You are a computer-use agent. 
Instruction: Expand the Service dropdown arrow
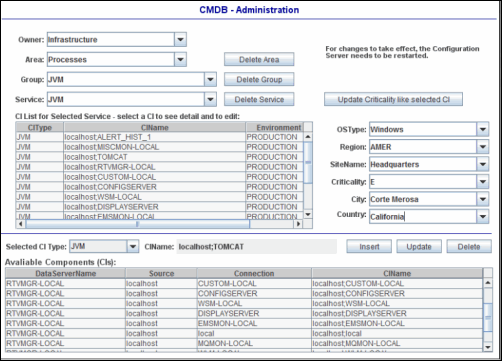pos(210,99)
